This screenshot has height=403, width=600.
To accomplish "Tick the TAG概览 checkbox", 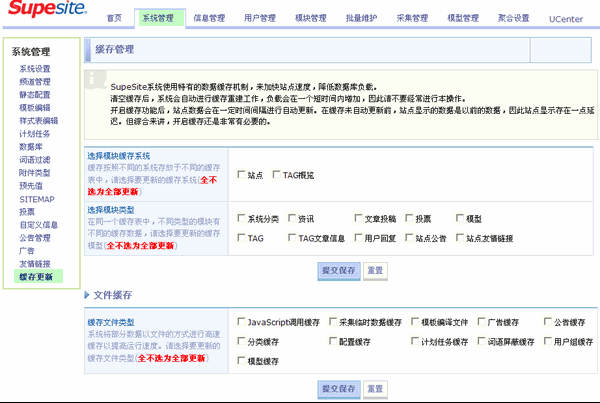I will pyautogui.click(x=275, y=175).
